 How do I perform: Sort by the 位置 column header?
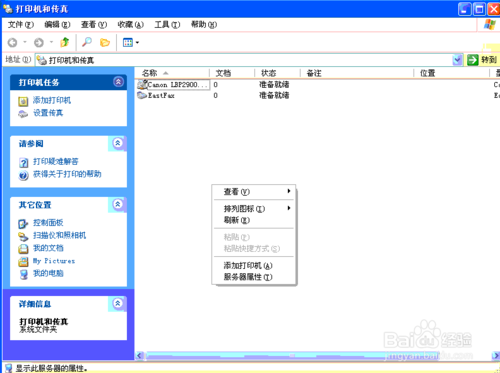[452, 73]
